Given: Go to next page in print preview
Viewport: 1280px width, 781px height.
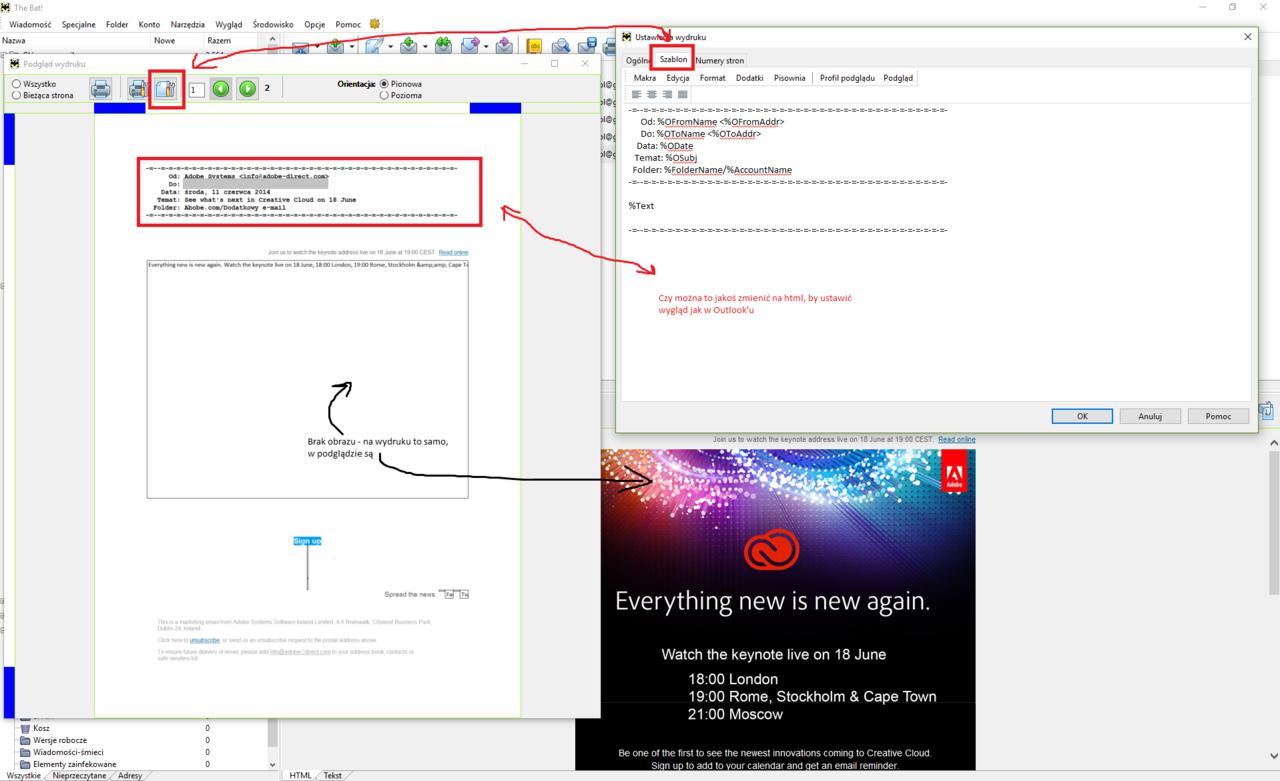Looking at the screenshot, I should point(247,89).
